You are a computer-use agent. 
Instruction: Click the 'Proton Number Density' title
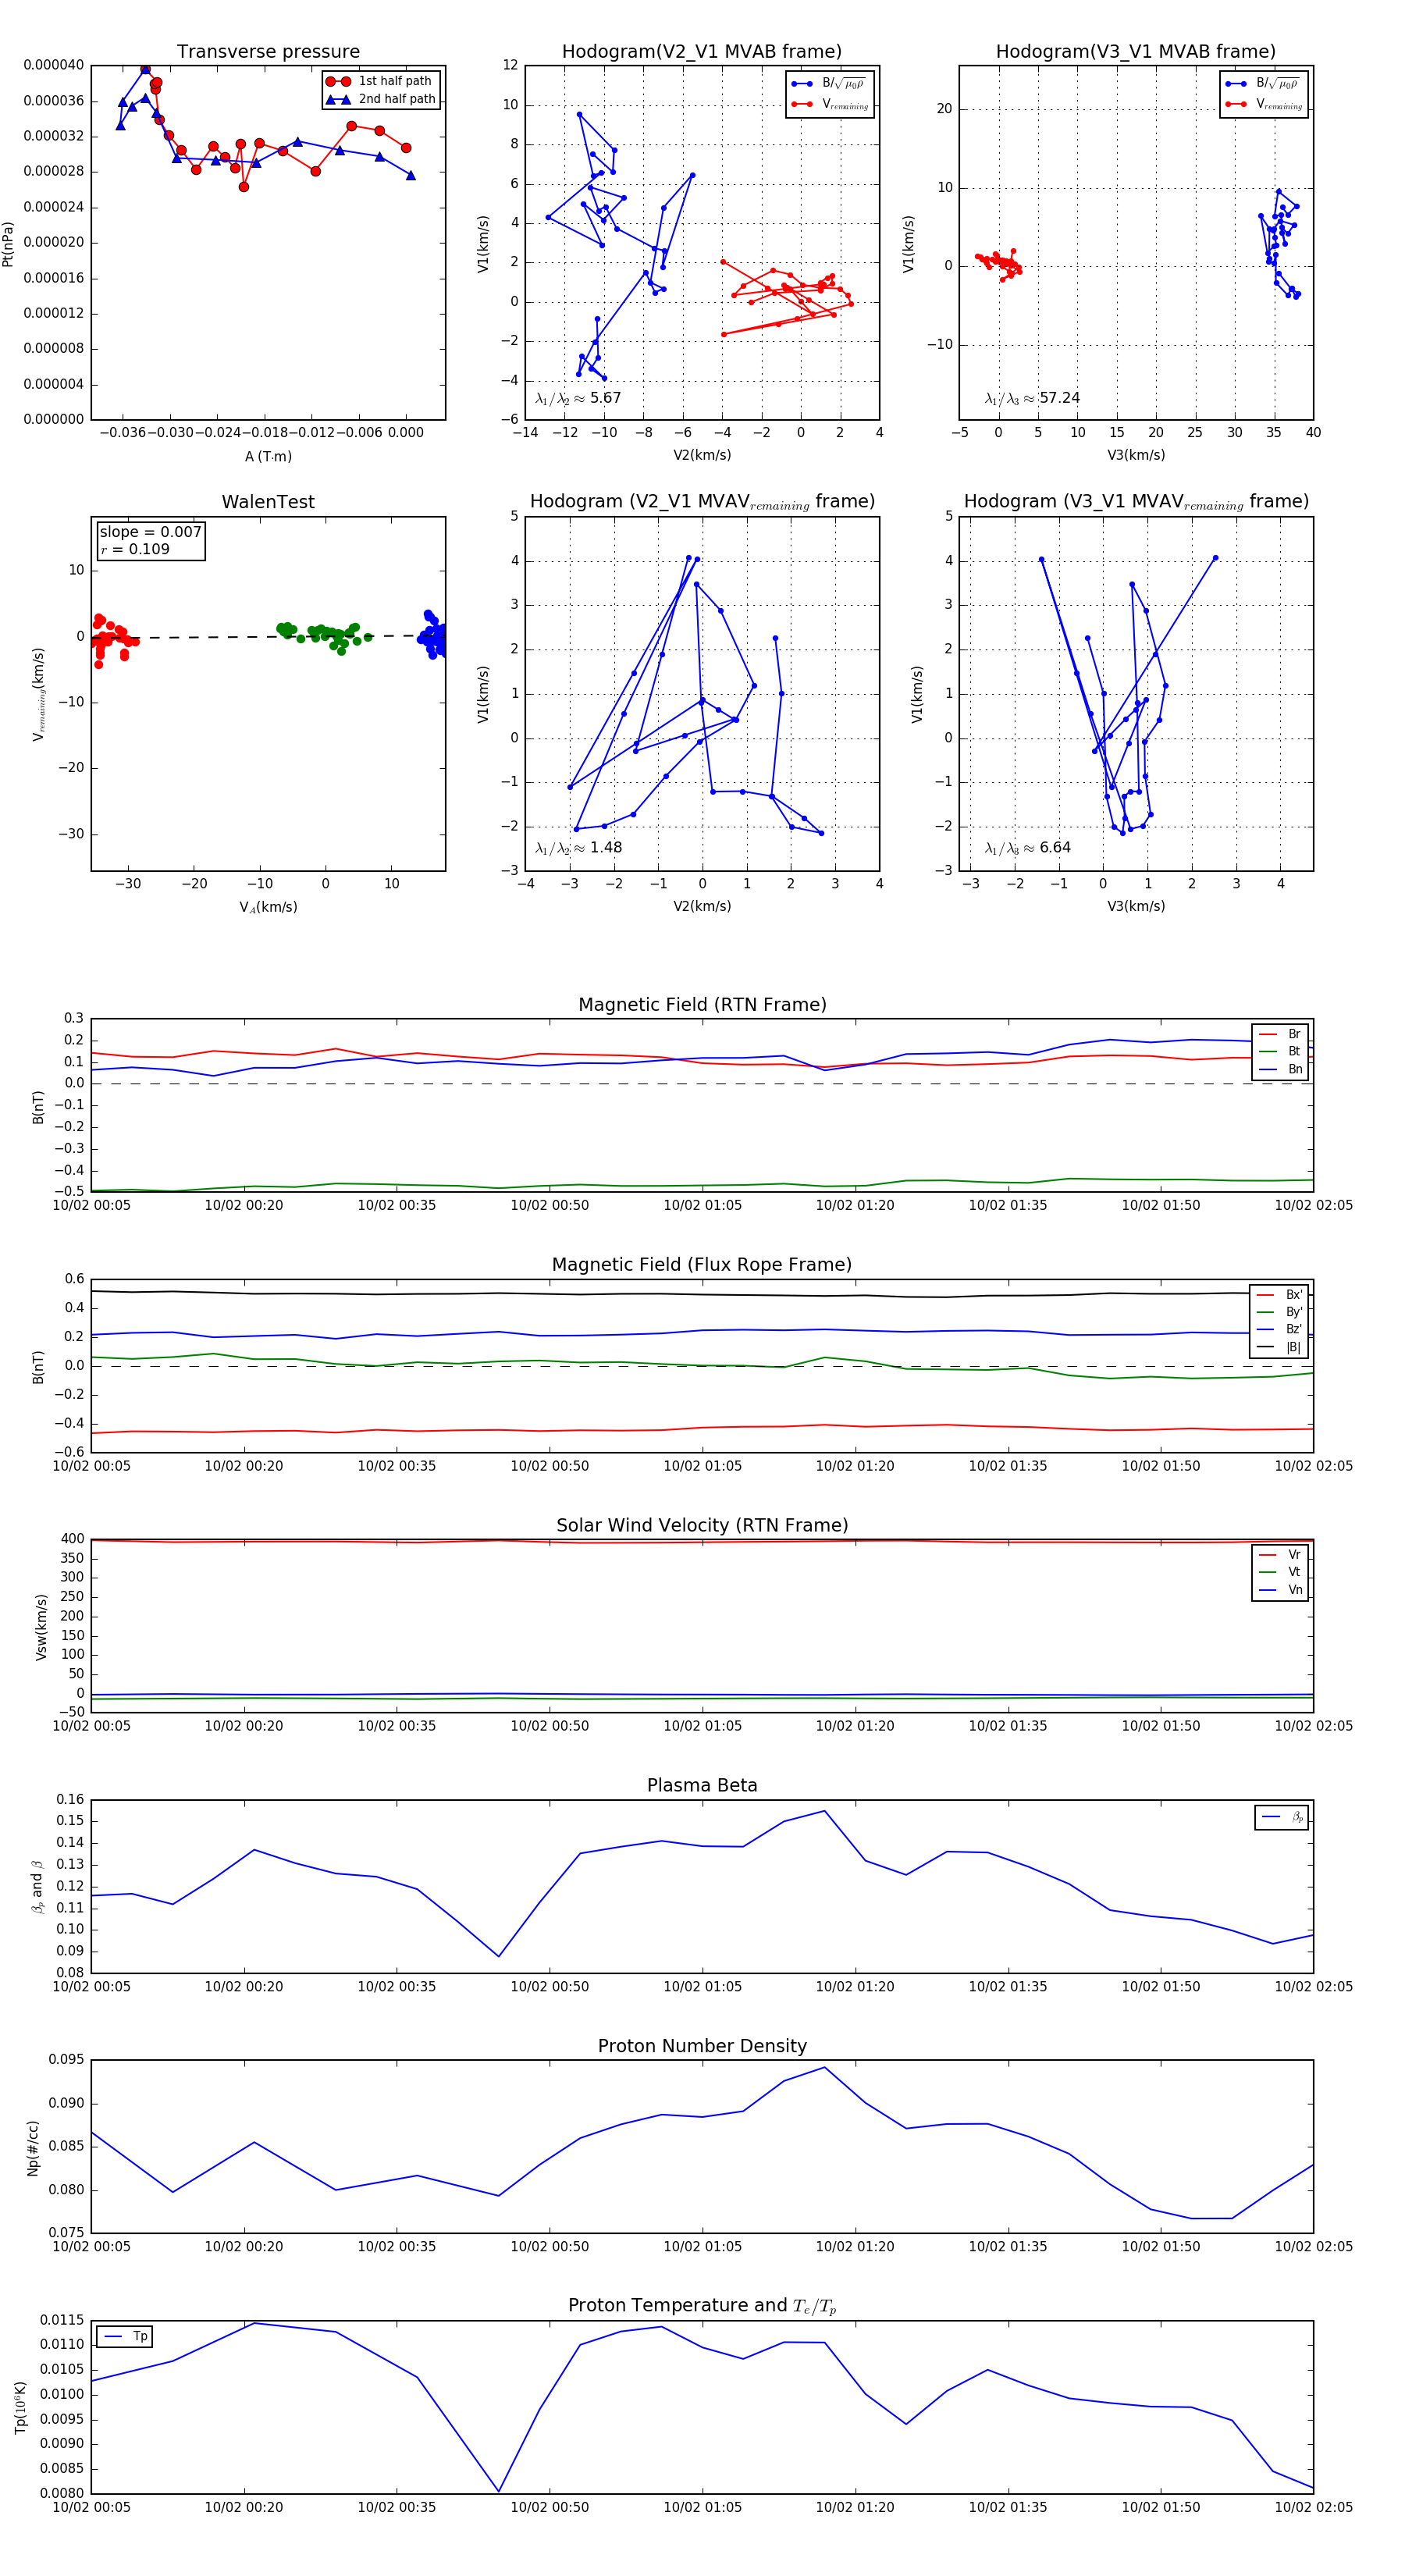pyautogui.click(x=702, y=2045)
